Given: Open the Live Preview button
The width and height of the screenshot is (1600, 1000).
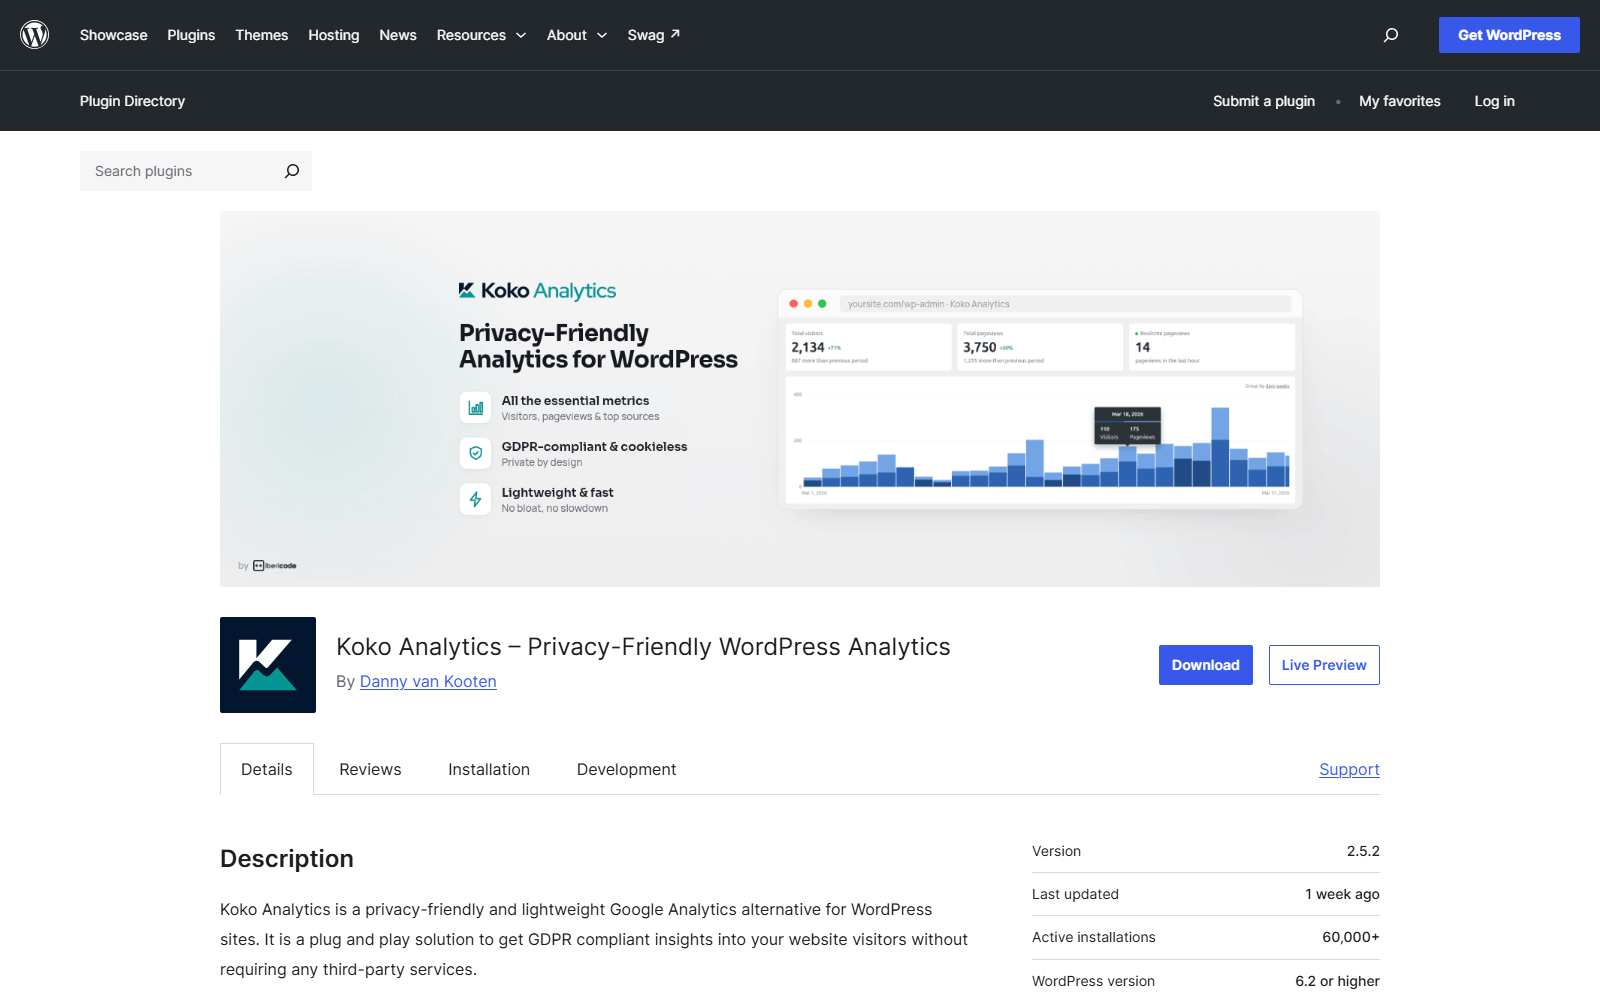Looking at the screenshot, I should coord(1324,665).
